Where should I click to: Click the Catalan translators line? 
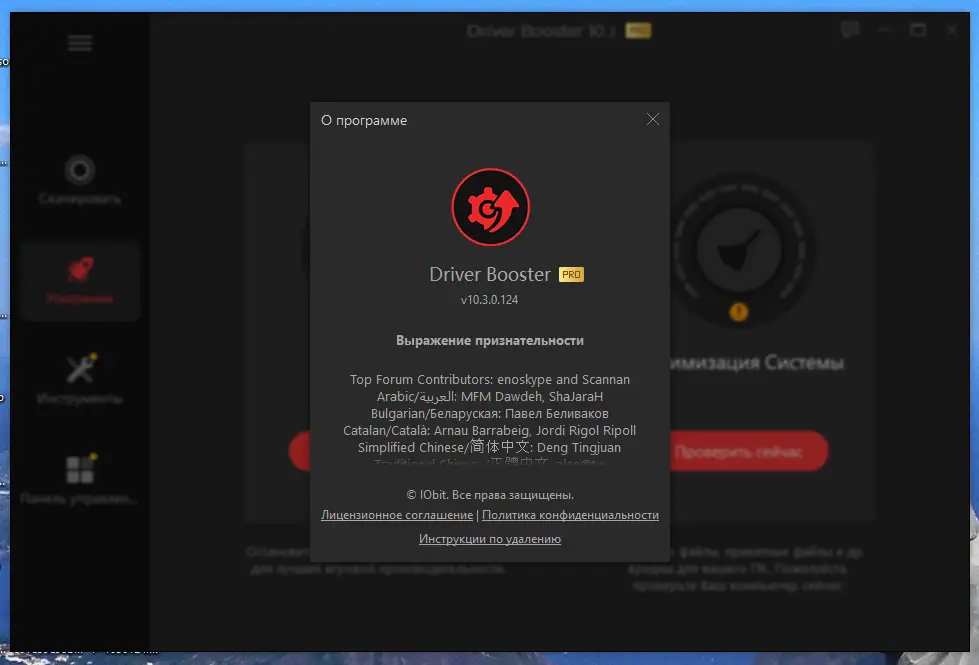click(x=490, y=430)
